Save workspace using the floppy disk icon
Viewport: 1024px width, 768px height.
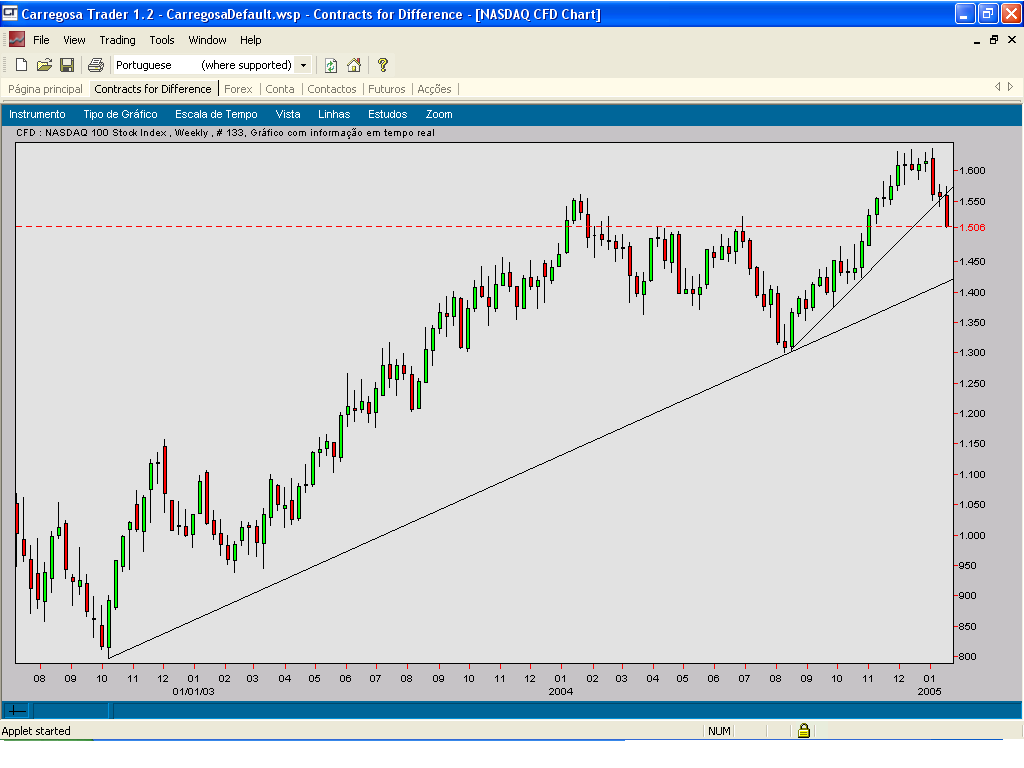67,65
